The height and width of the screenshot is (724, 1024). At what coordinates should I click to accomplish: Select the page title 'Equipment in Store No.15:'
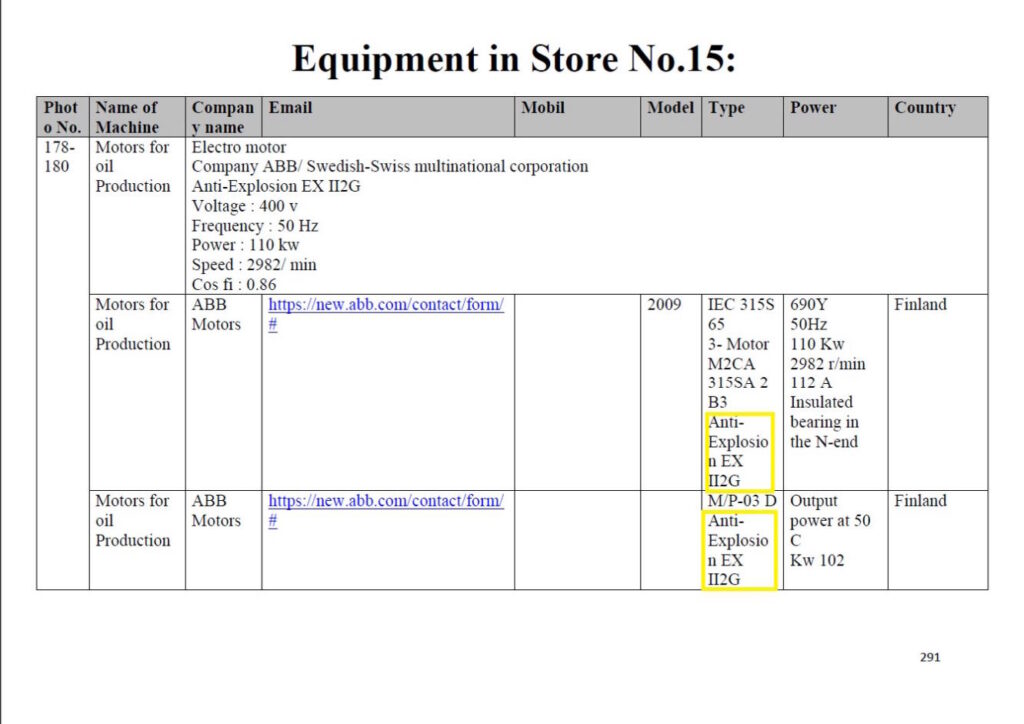[x=514, y=59]
